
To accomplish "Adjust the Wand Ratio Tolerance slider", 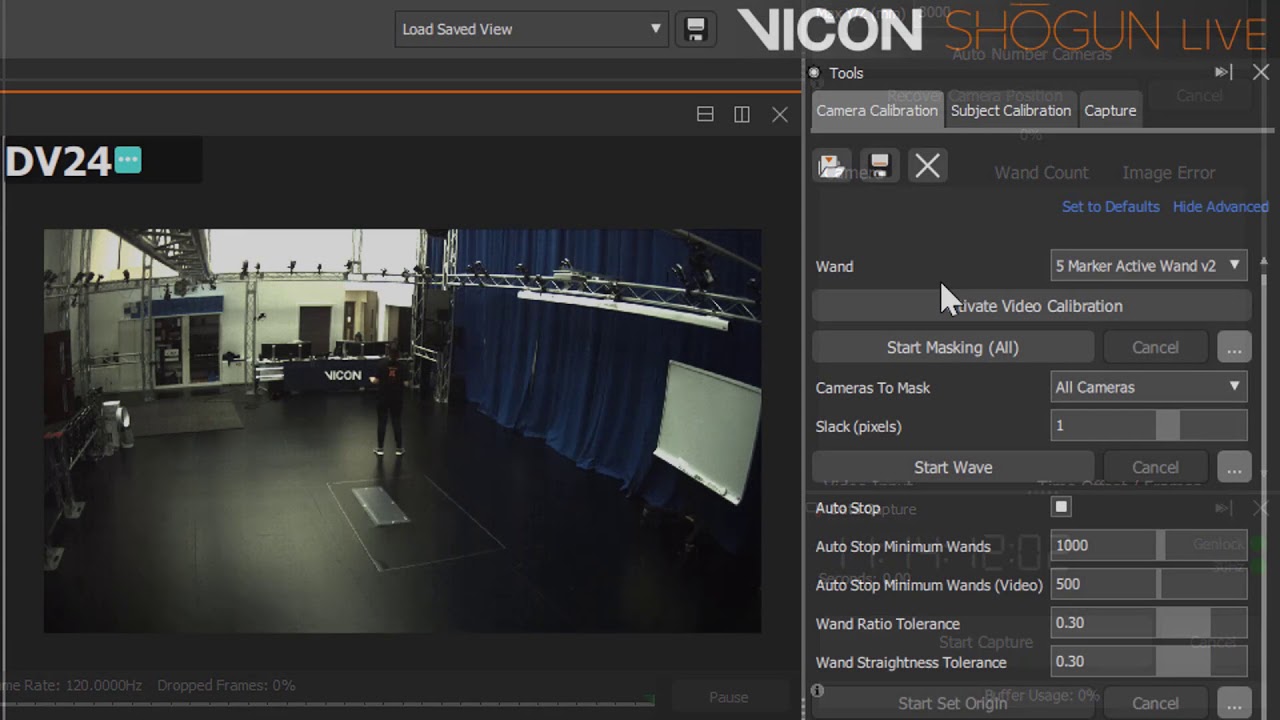I will 1149,623.
